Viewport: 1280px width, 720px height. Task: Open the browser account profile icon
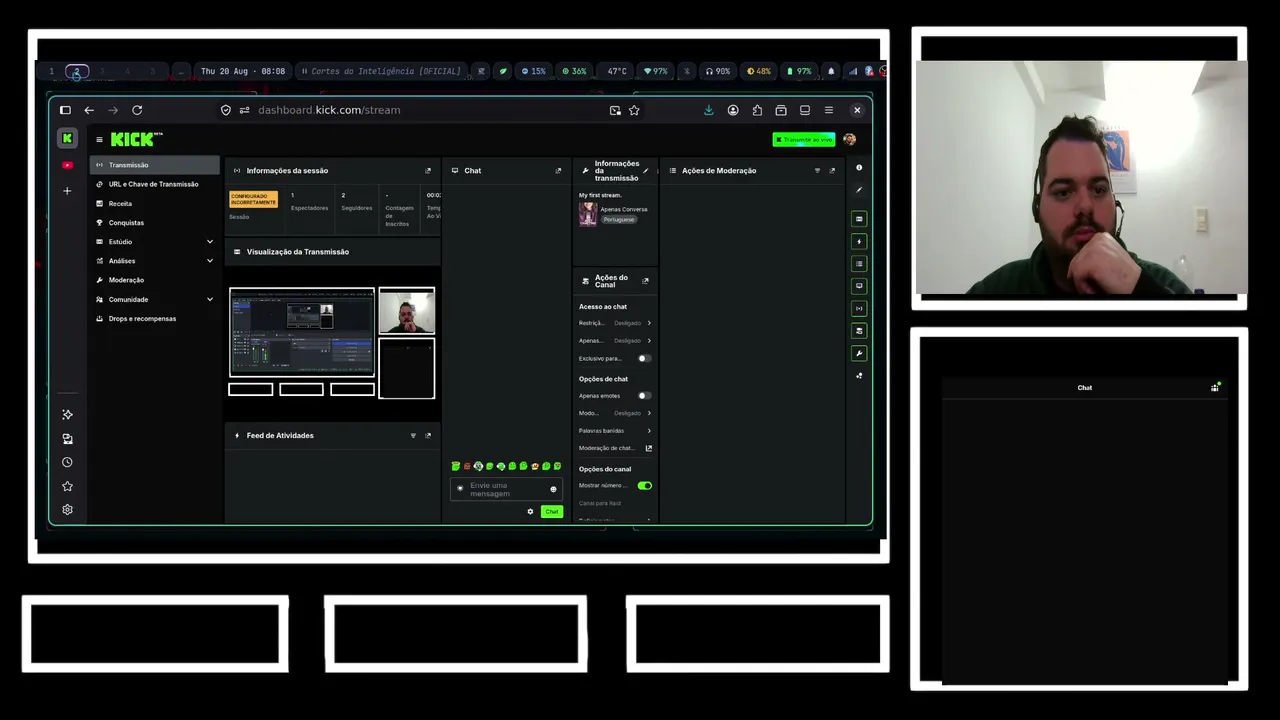[733, 110]
